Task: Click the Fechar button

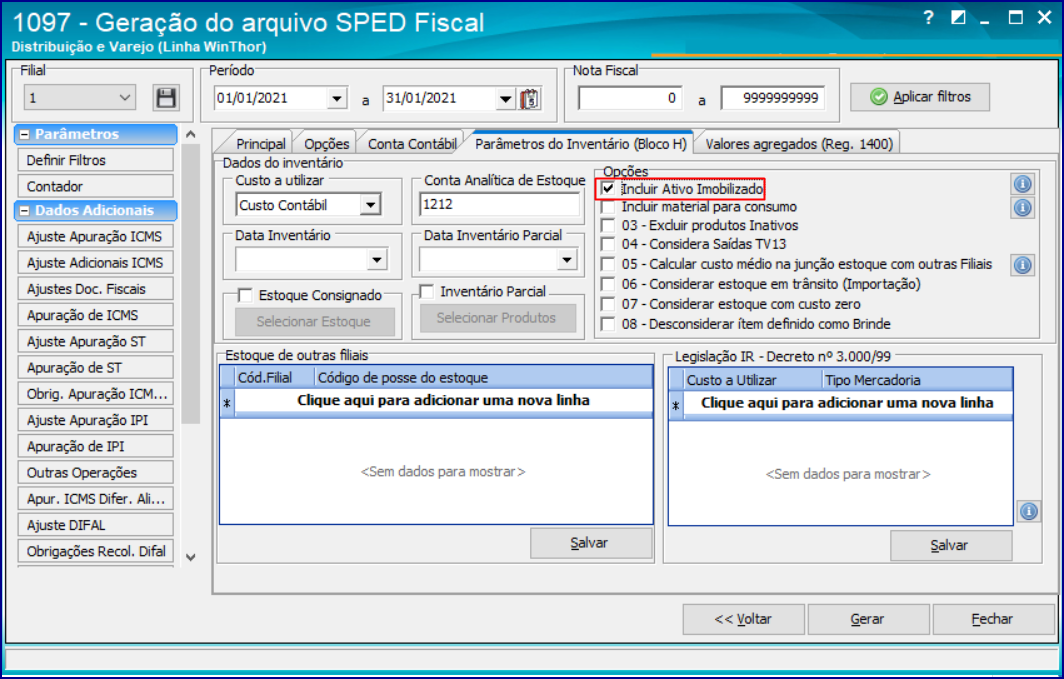Action: point(993,619)
